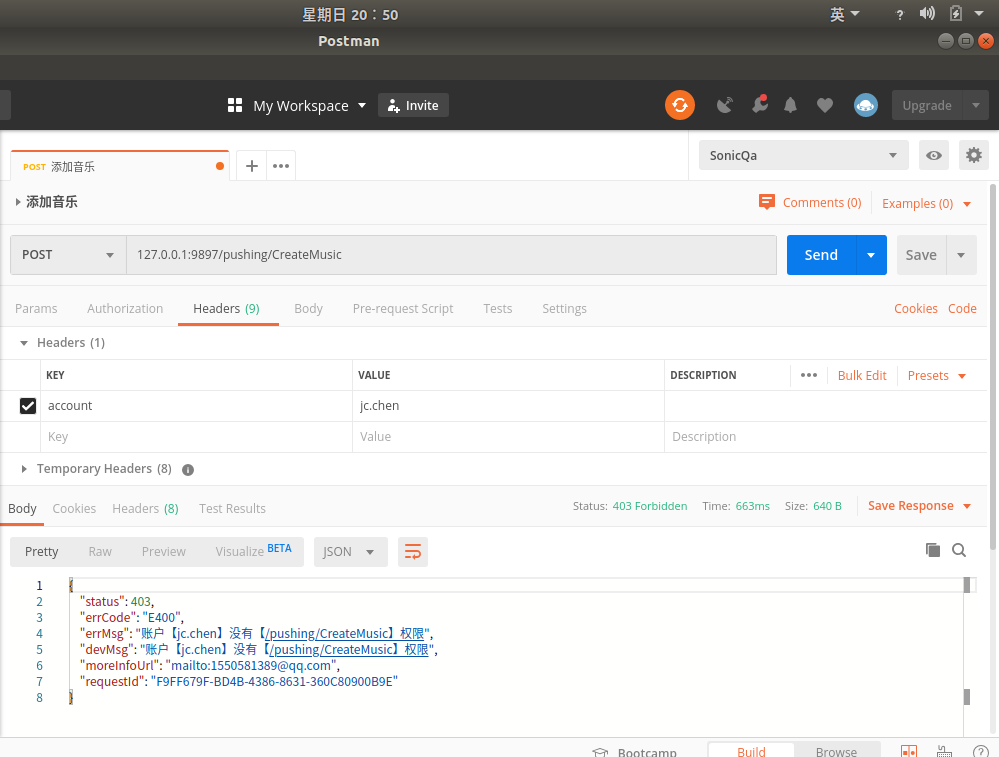Open the Save Response dropdown
The height and width of the screenshot is (757, 999).
[919, 506]
